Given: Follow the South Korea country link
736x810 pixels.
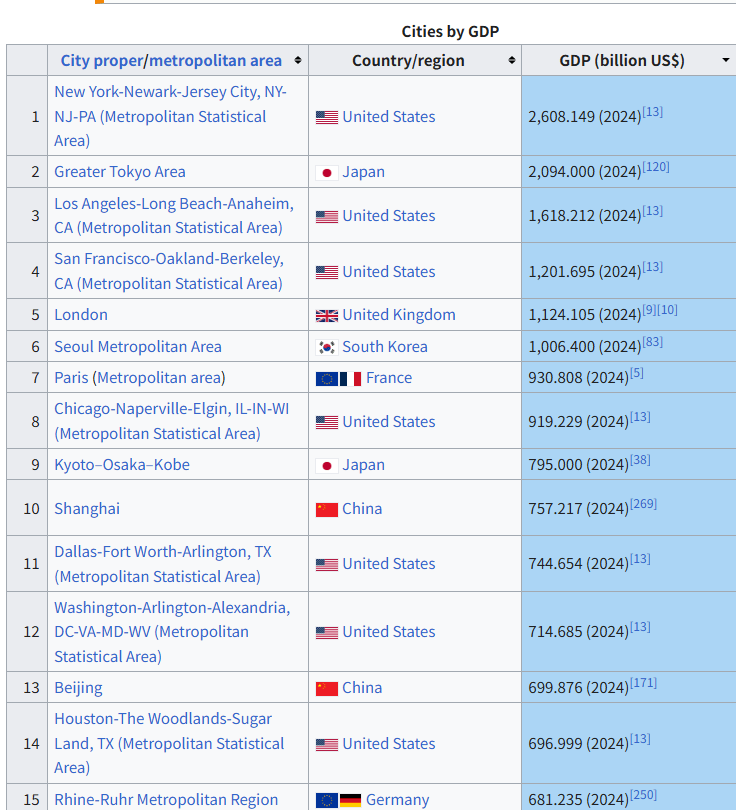Looking at the screenshot, I should (x=384, y=347).
